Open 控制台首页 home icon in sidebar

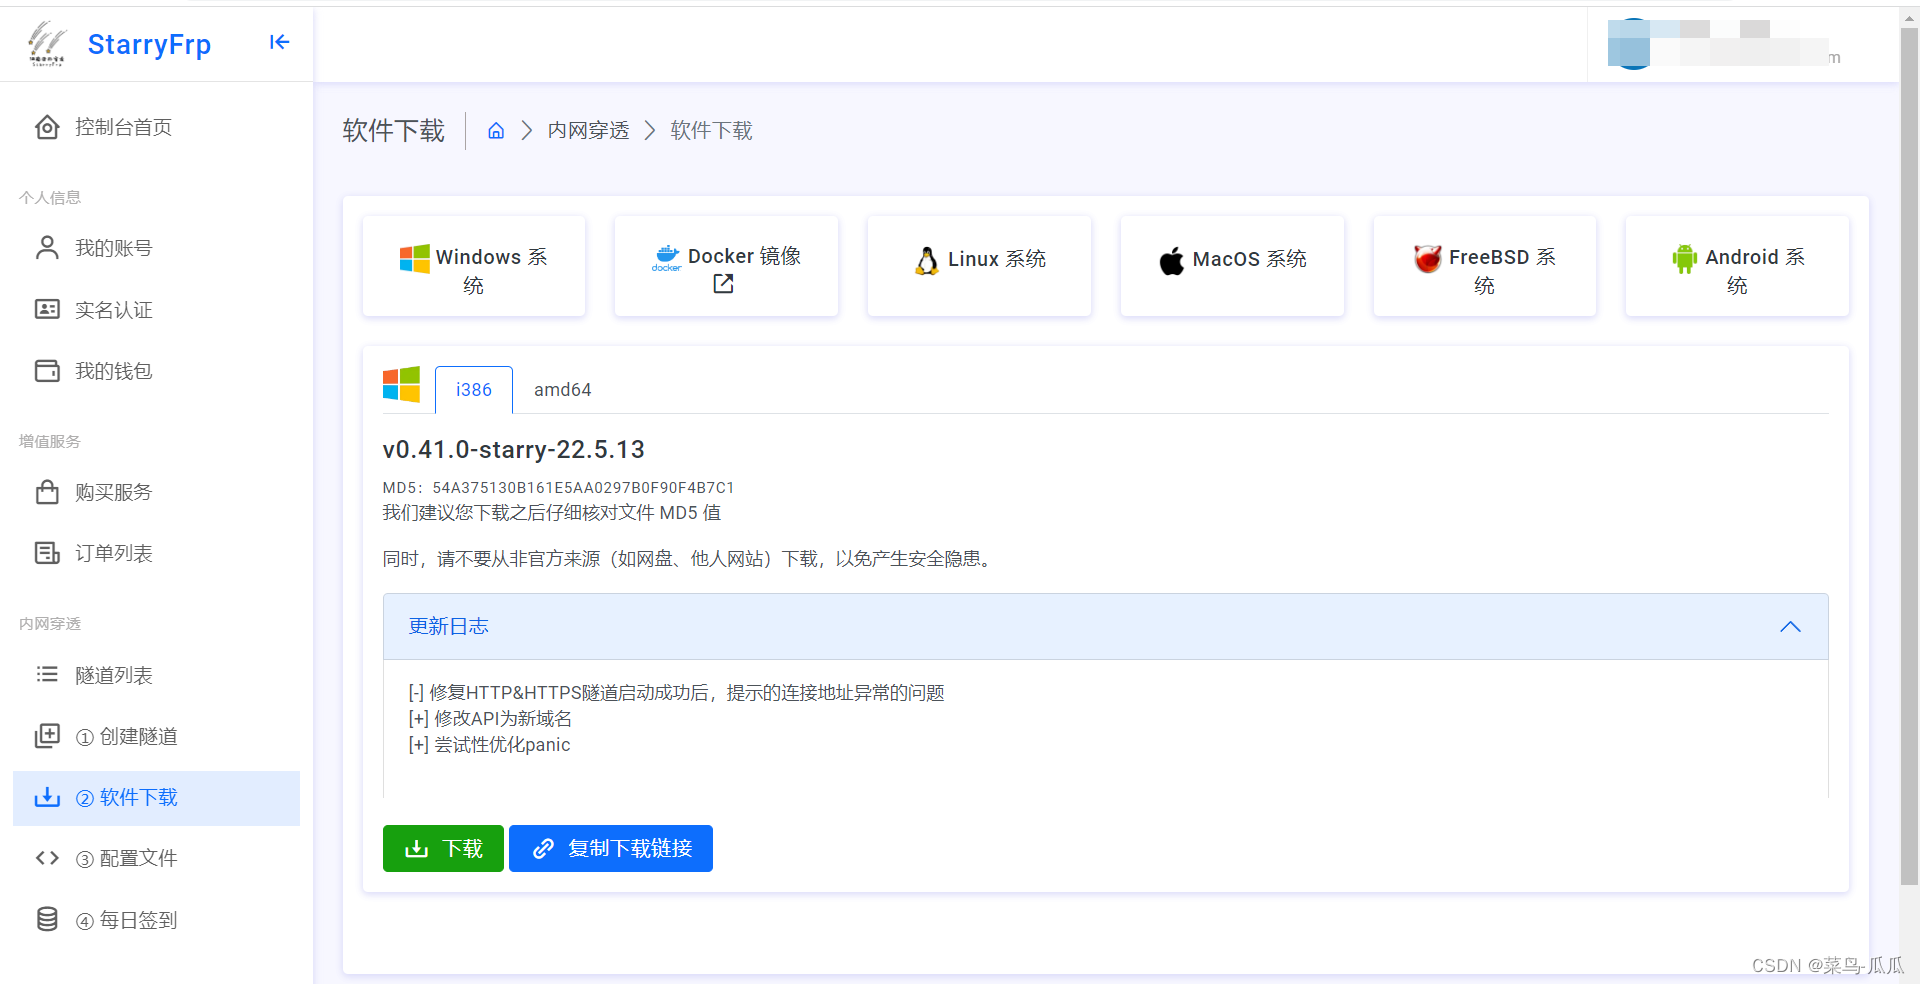[47, 127]
